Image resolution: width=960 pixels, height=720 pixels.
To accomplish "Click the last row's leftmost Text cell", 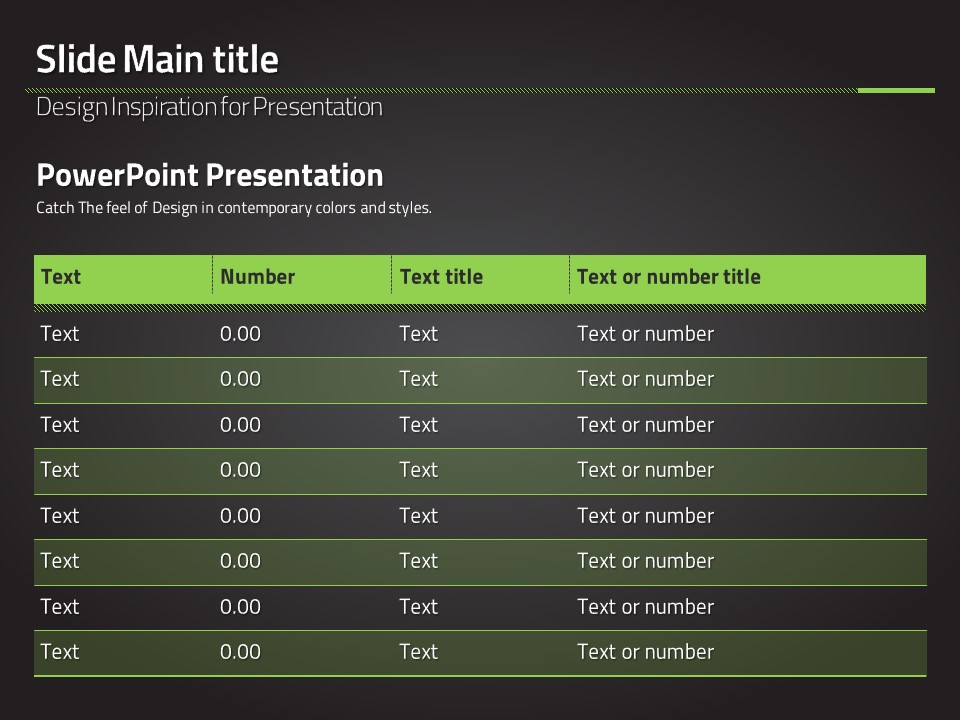I will click(60, 651).
